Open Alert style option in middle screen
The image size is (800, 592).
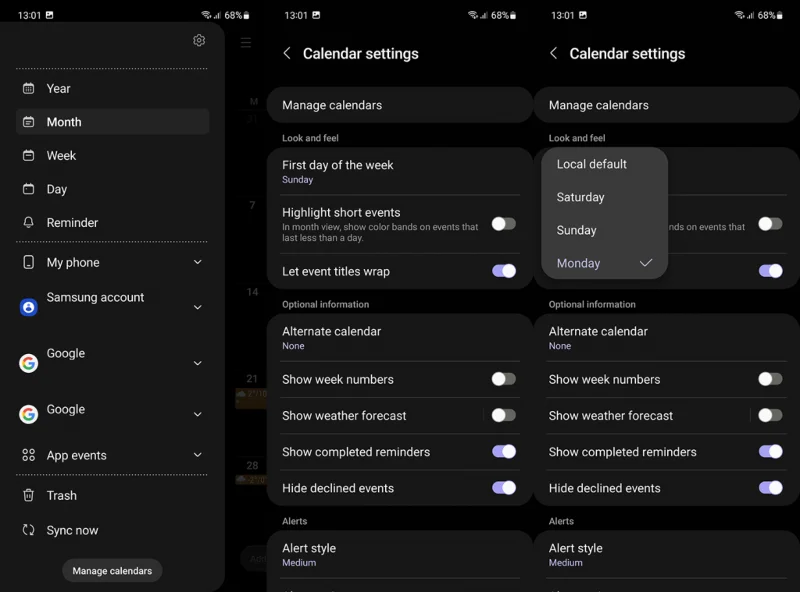[x=399, y=555]
